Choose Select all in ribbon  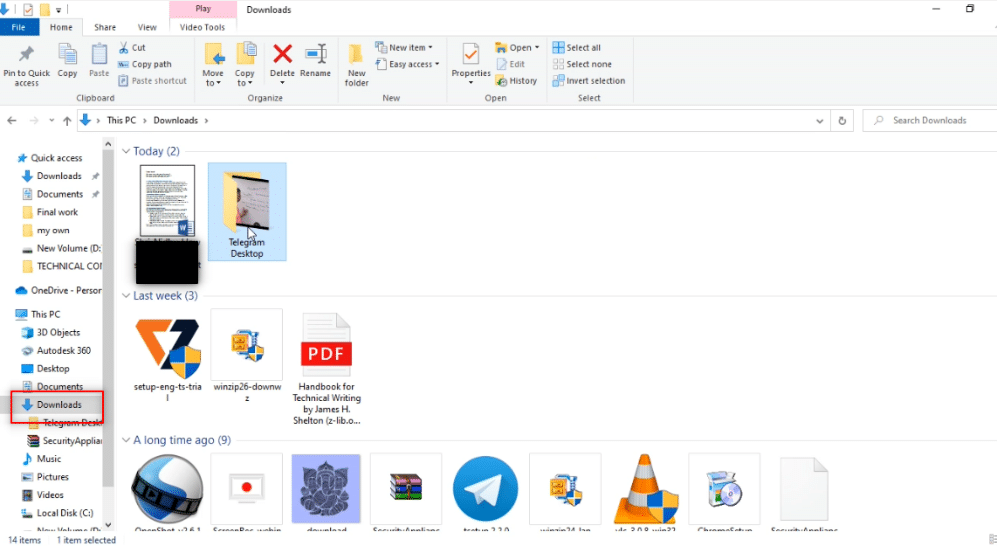coord(577,48)
